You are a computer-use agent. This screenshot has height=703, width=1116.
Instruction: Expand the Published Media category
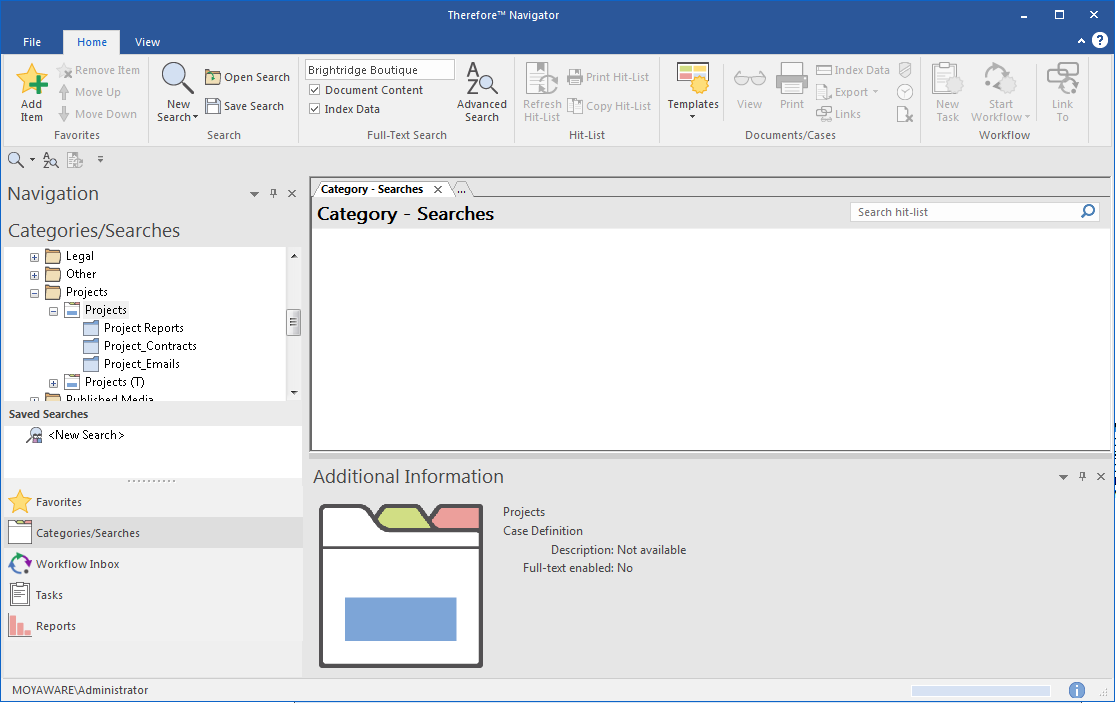(x=34, y=398)
